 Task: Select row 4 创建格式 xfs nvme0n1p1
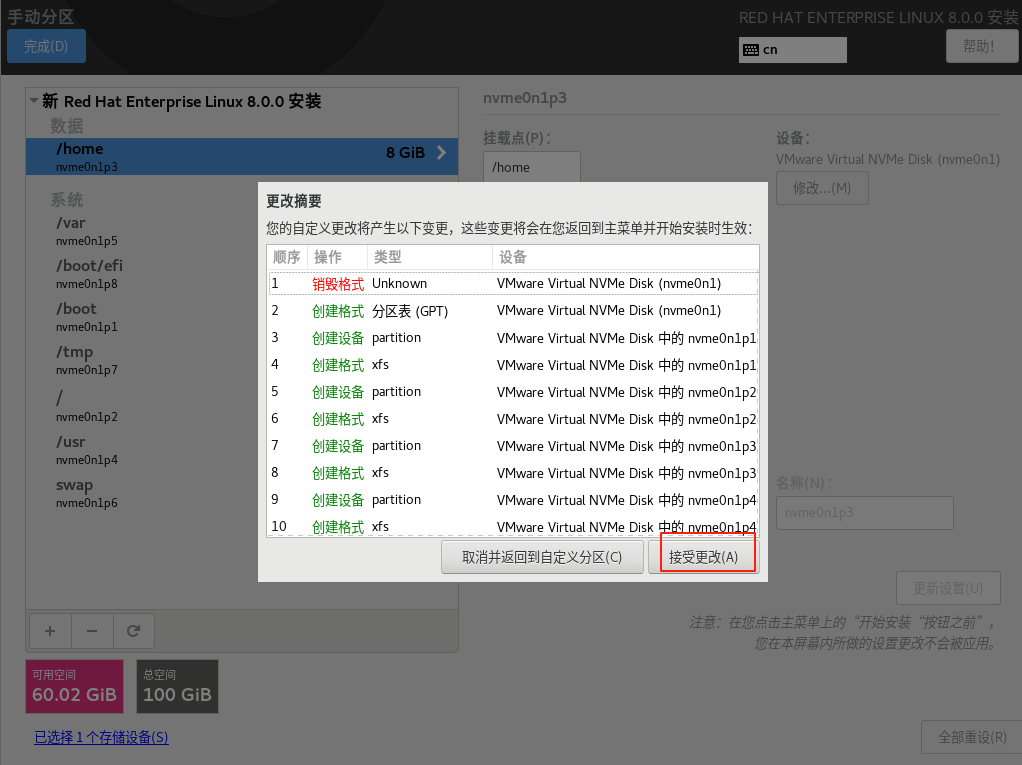coord(513,365)
